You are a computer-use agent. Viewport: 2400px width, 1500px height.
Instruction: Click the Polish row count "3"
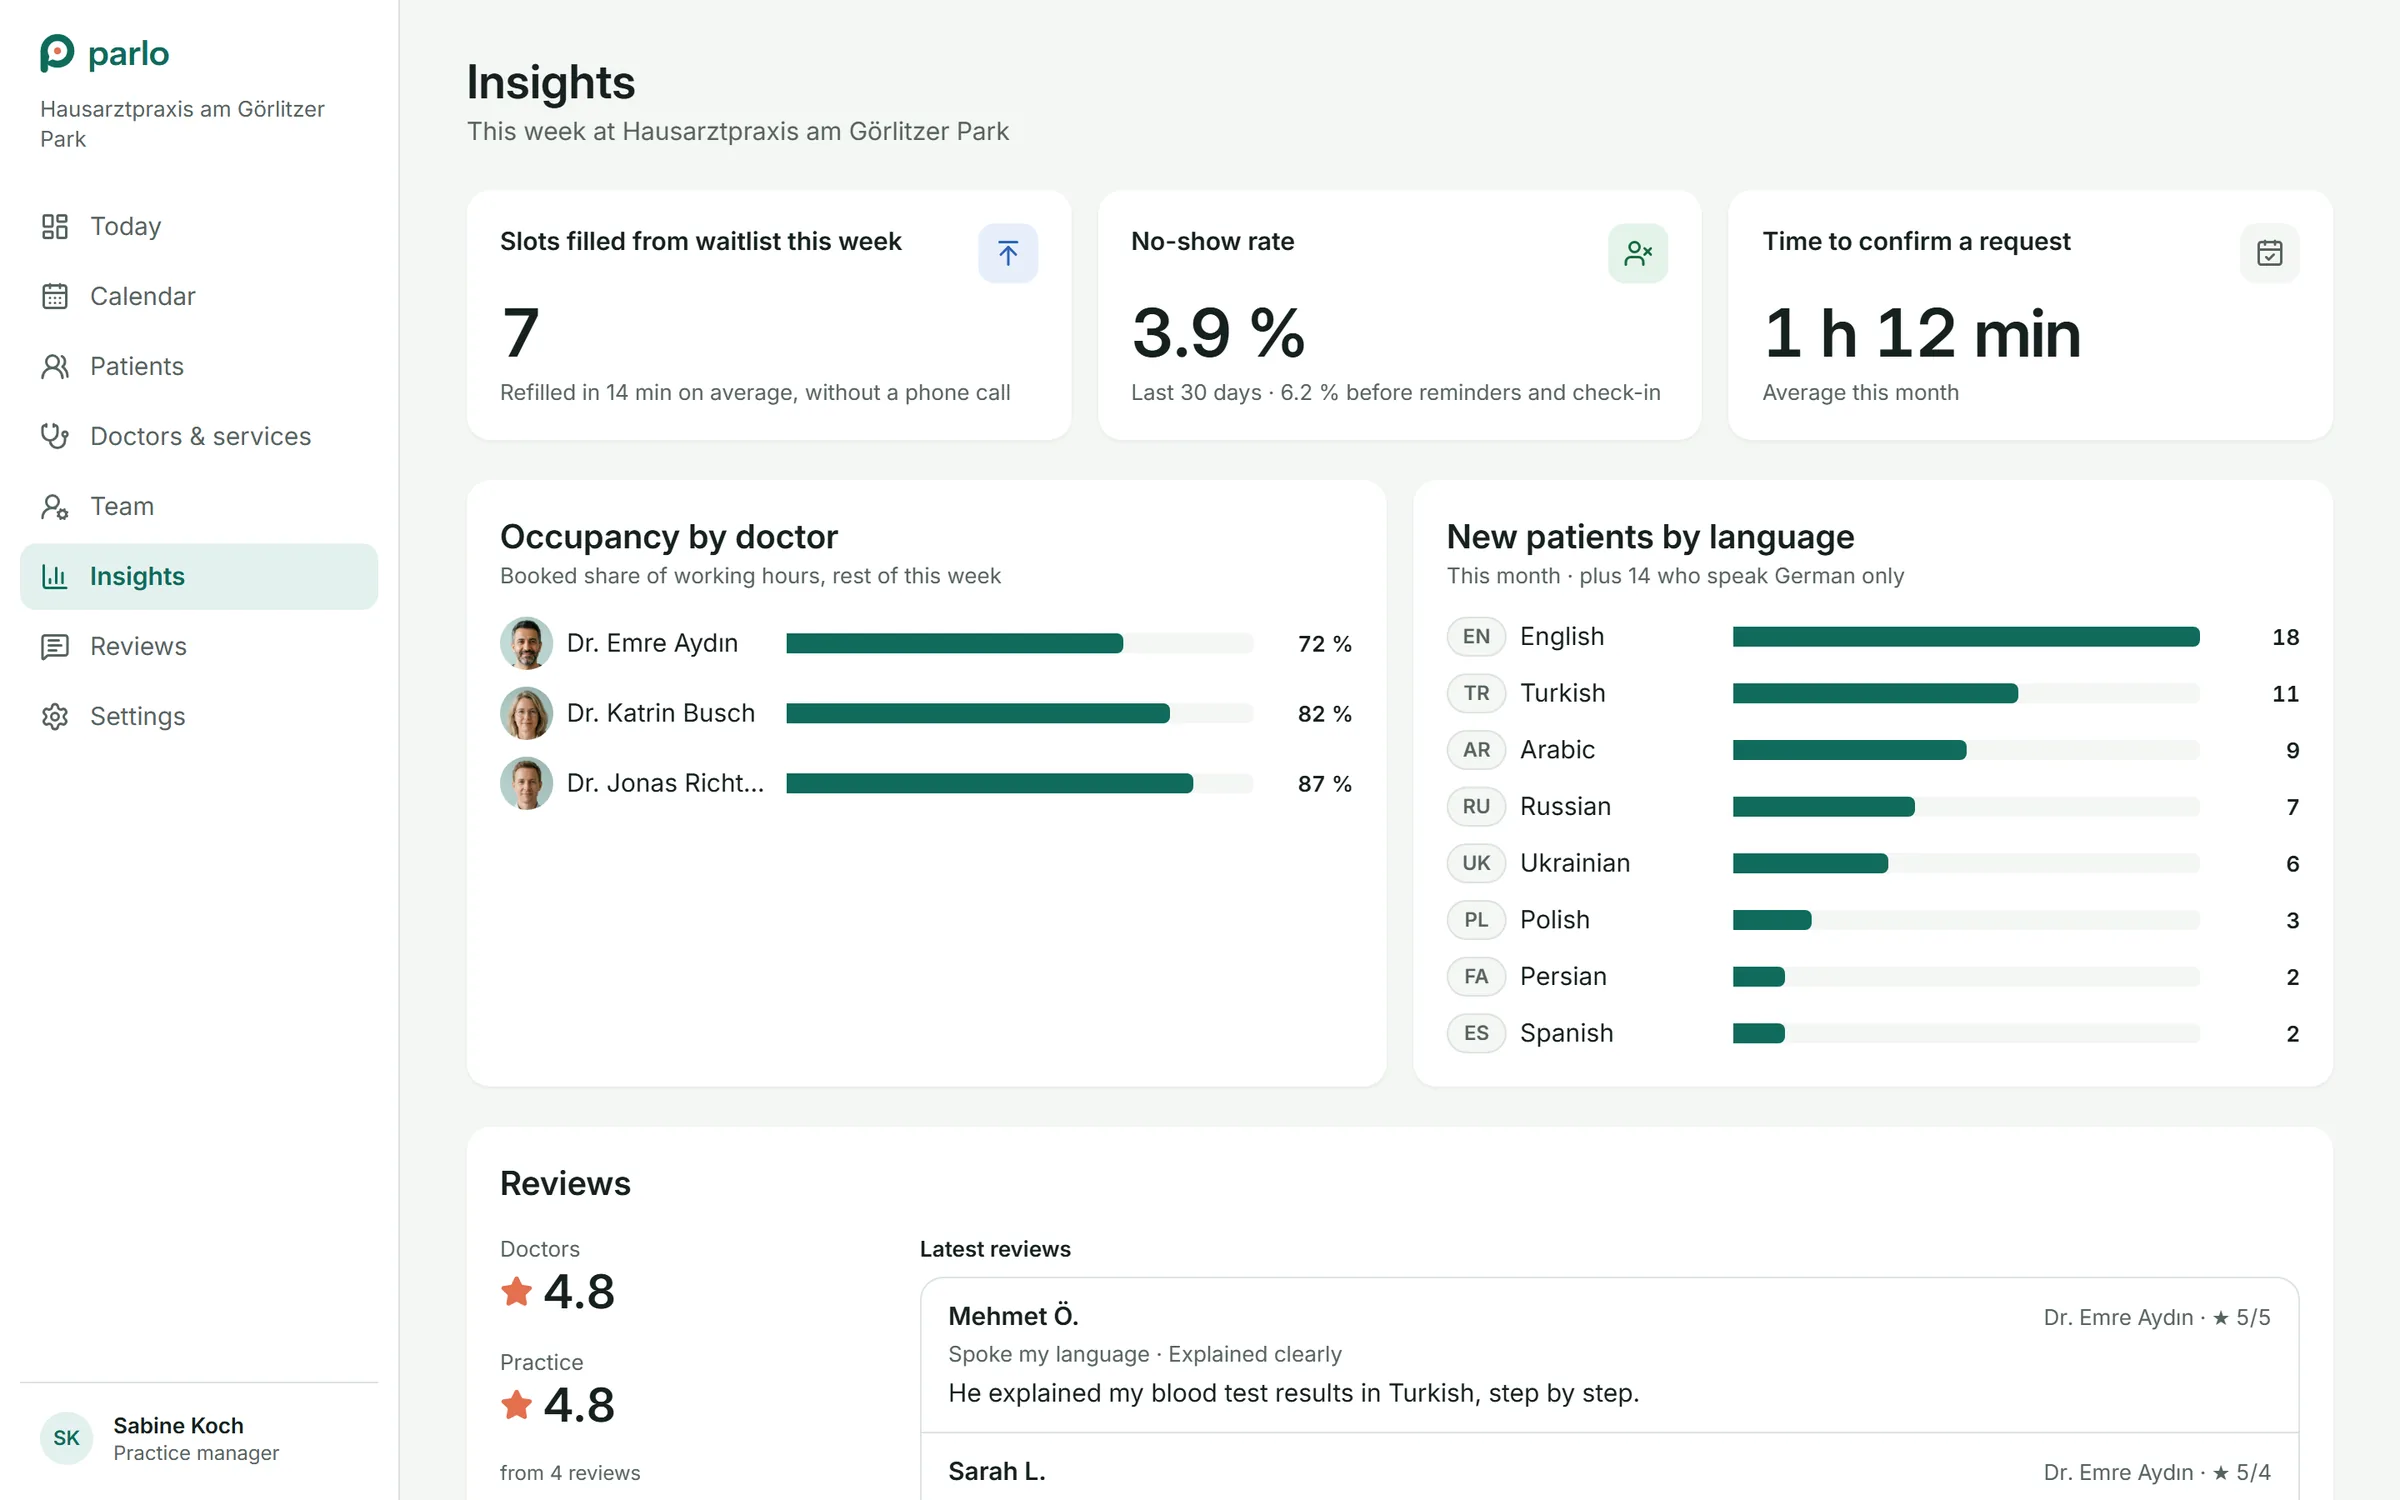click(2292, 921)
